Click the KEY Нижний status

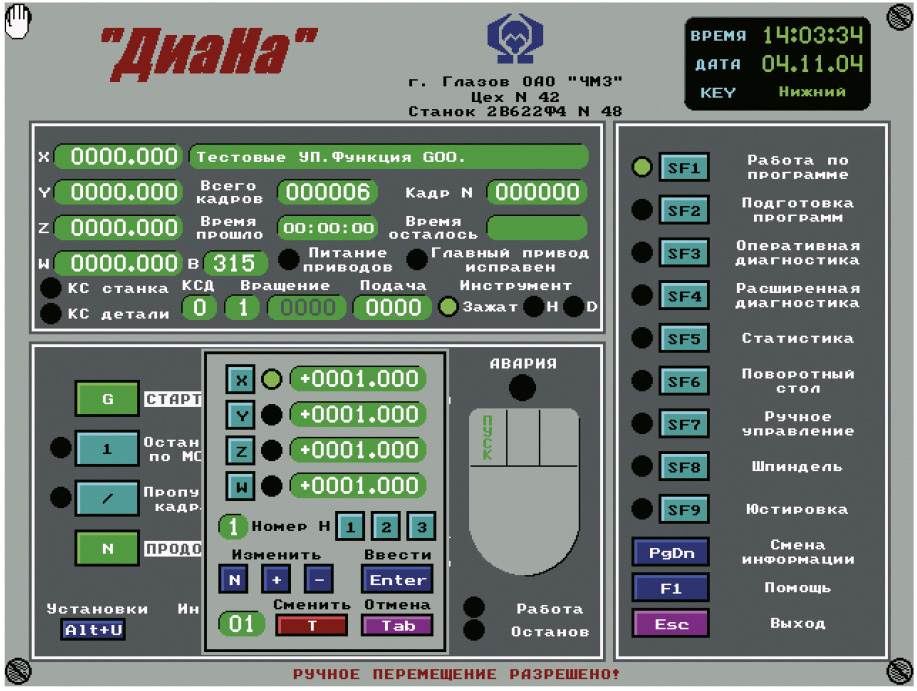(x=812, y=92)
